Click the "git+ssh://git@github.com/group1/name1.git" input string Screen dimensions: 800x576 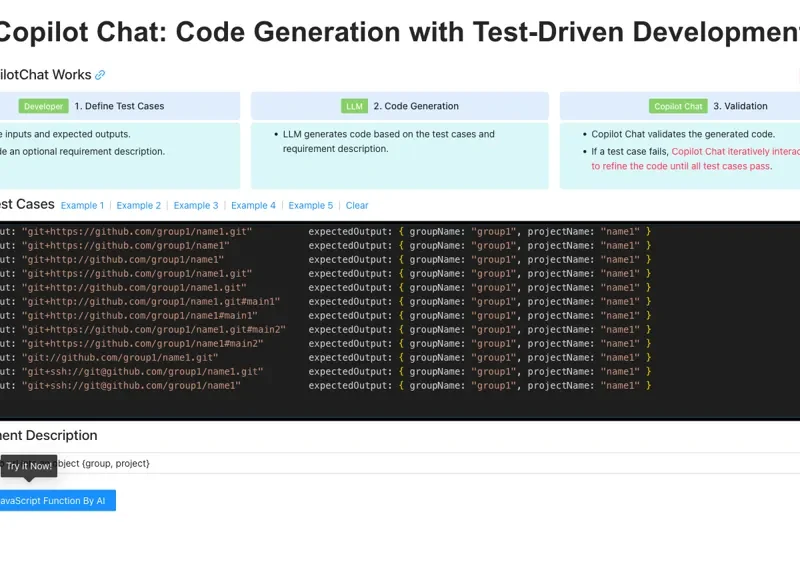(142, 371)
